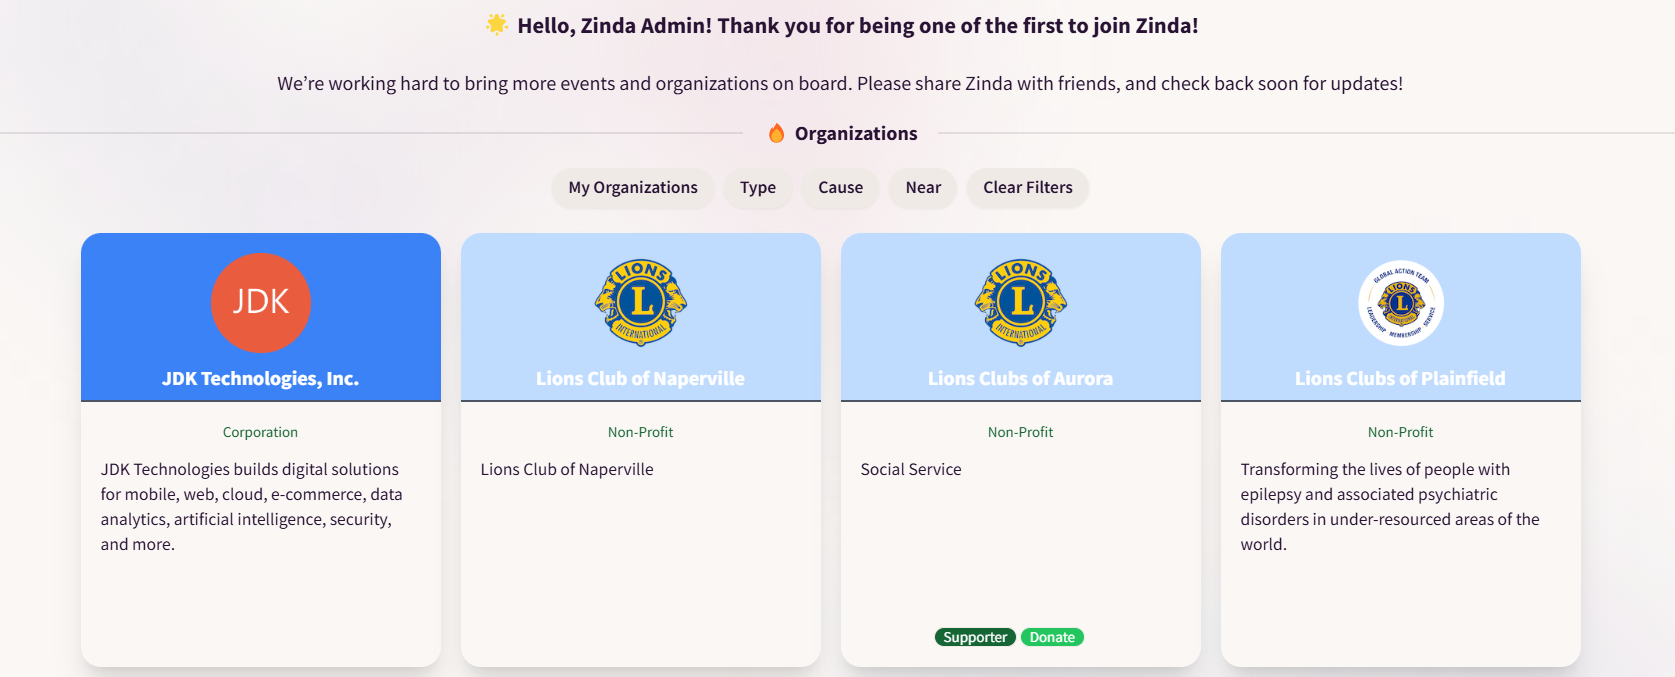
Task: Click the Lions Club of Naperville logo
Action: point(641,303)
